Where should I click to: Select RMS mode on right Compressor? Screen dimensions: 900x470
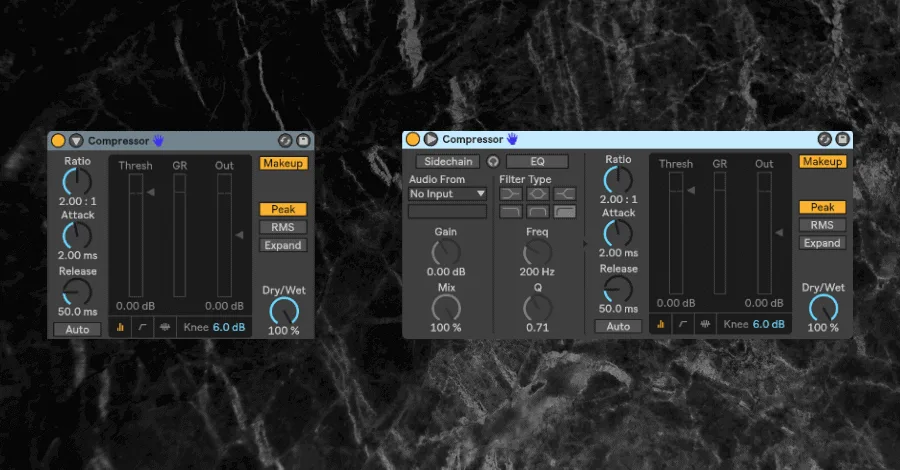click(823, 225)
